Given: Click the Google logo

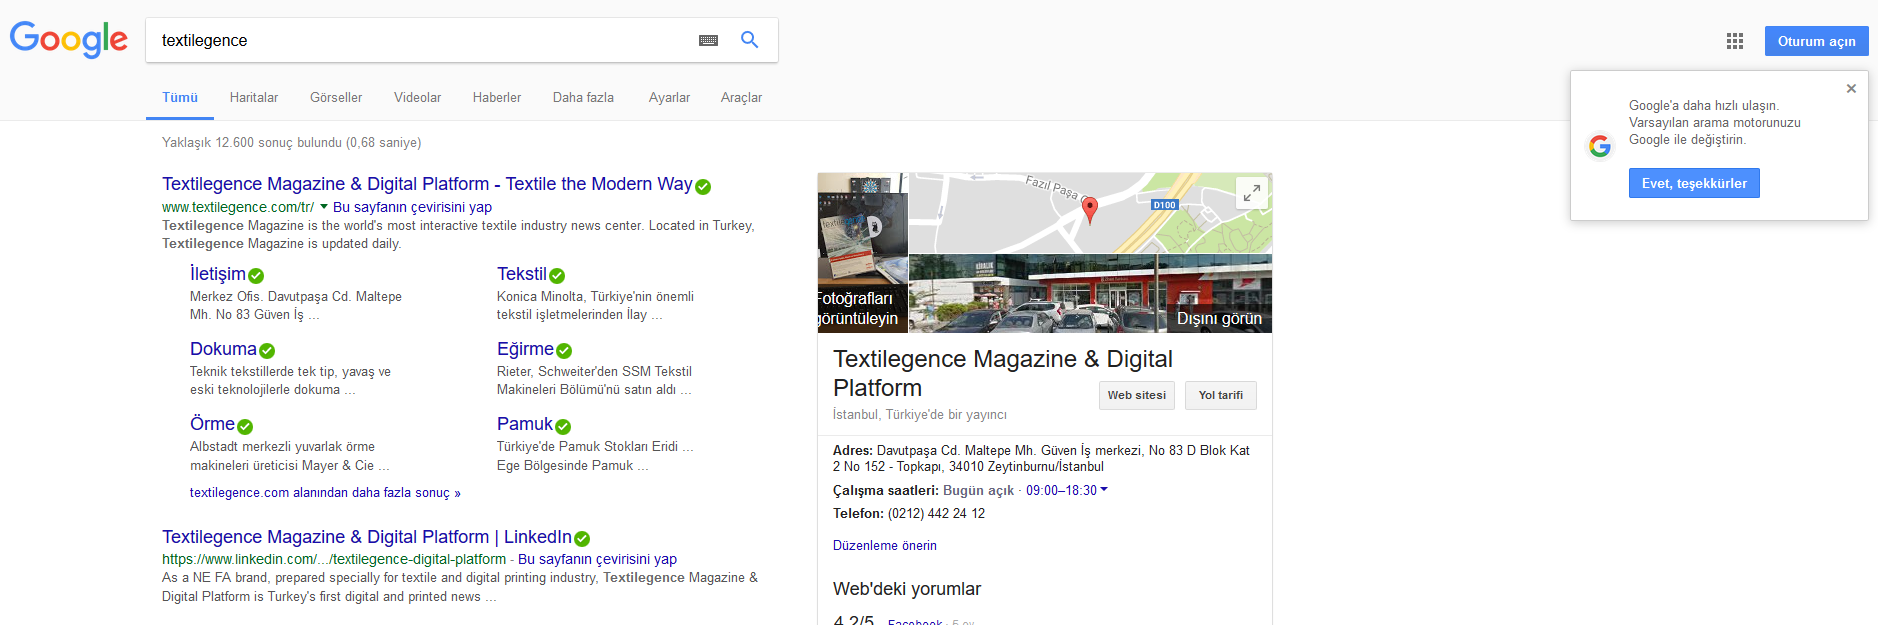Looking at the screenshot, I should click(x=68, y=40).
